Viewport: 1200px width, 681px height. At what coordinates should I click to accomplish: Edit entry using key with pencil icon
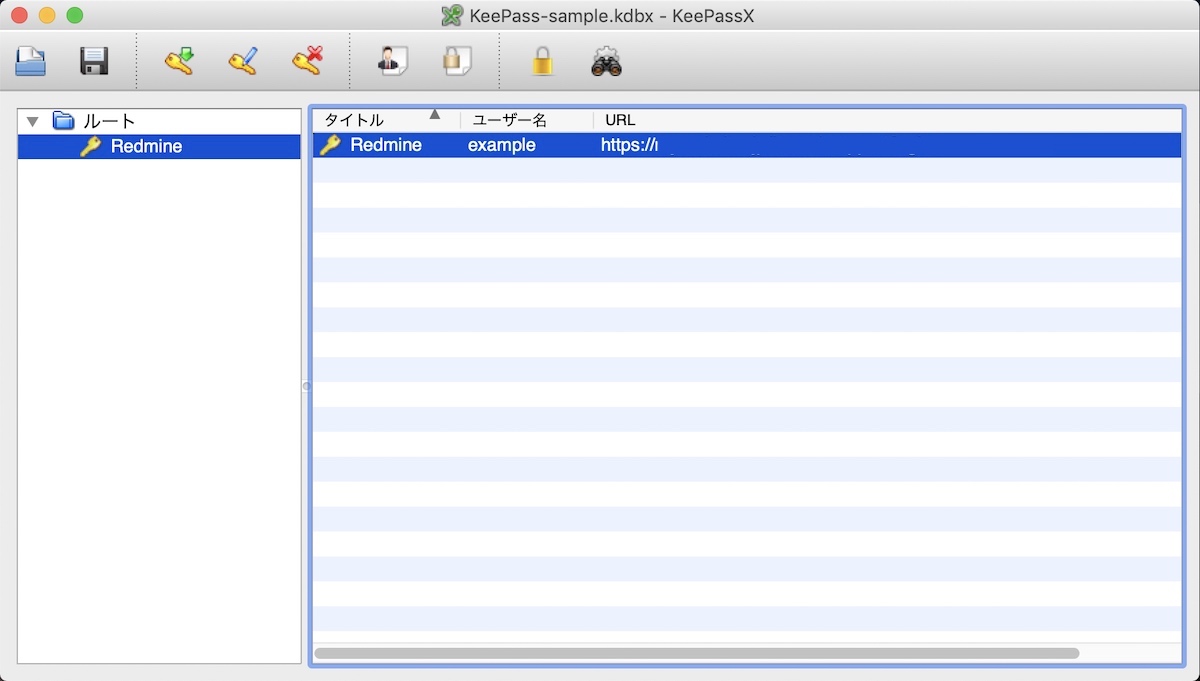pos(243,62)
